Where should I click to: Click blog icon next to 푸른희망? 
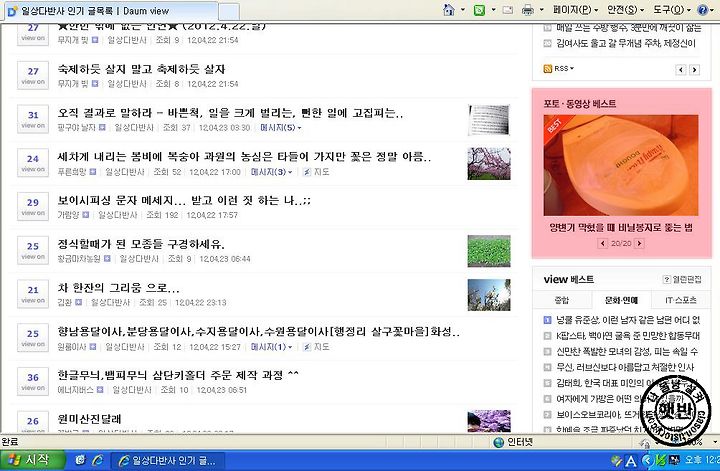93,171
